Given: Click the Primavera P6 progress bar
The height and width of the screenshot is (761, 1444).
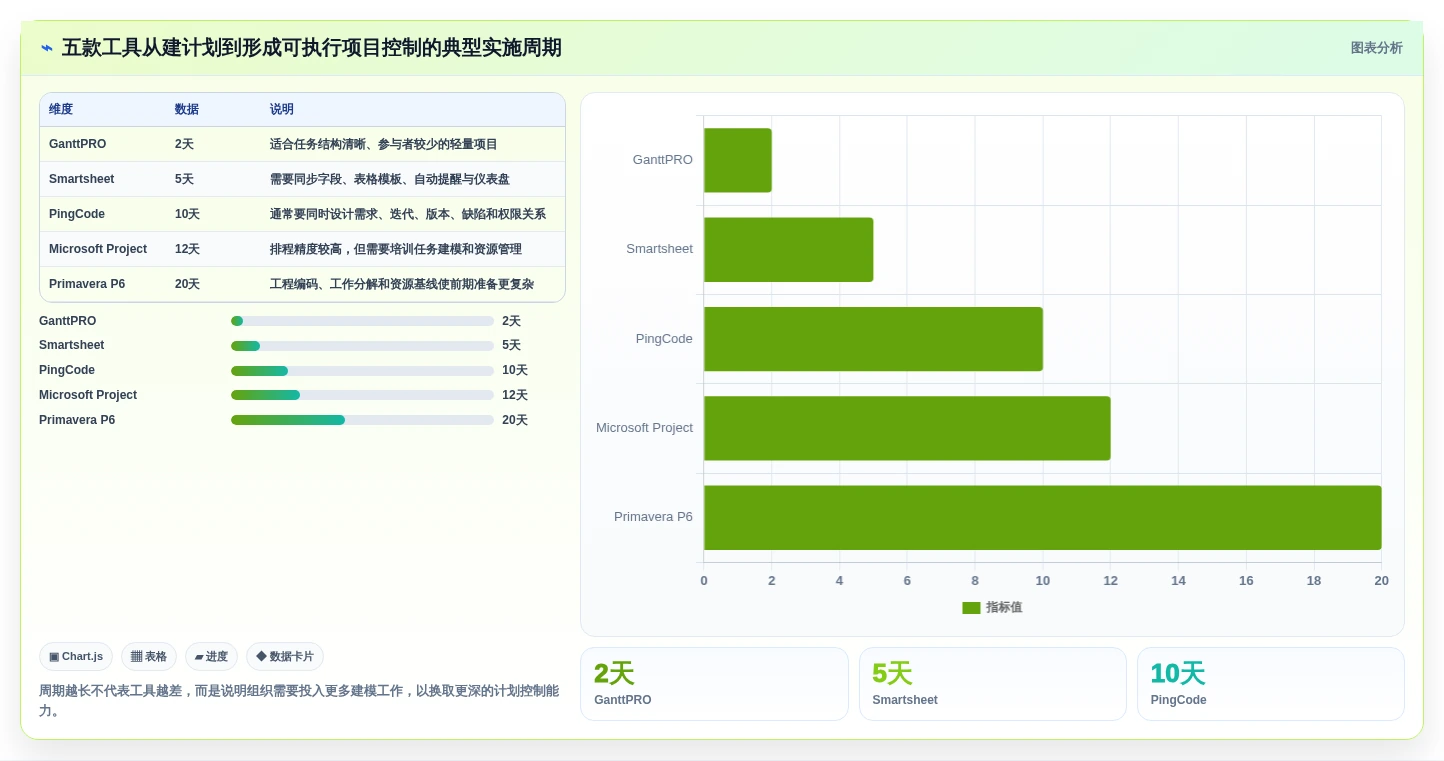Looking at the screenshot, I should [362, 420].
